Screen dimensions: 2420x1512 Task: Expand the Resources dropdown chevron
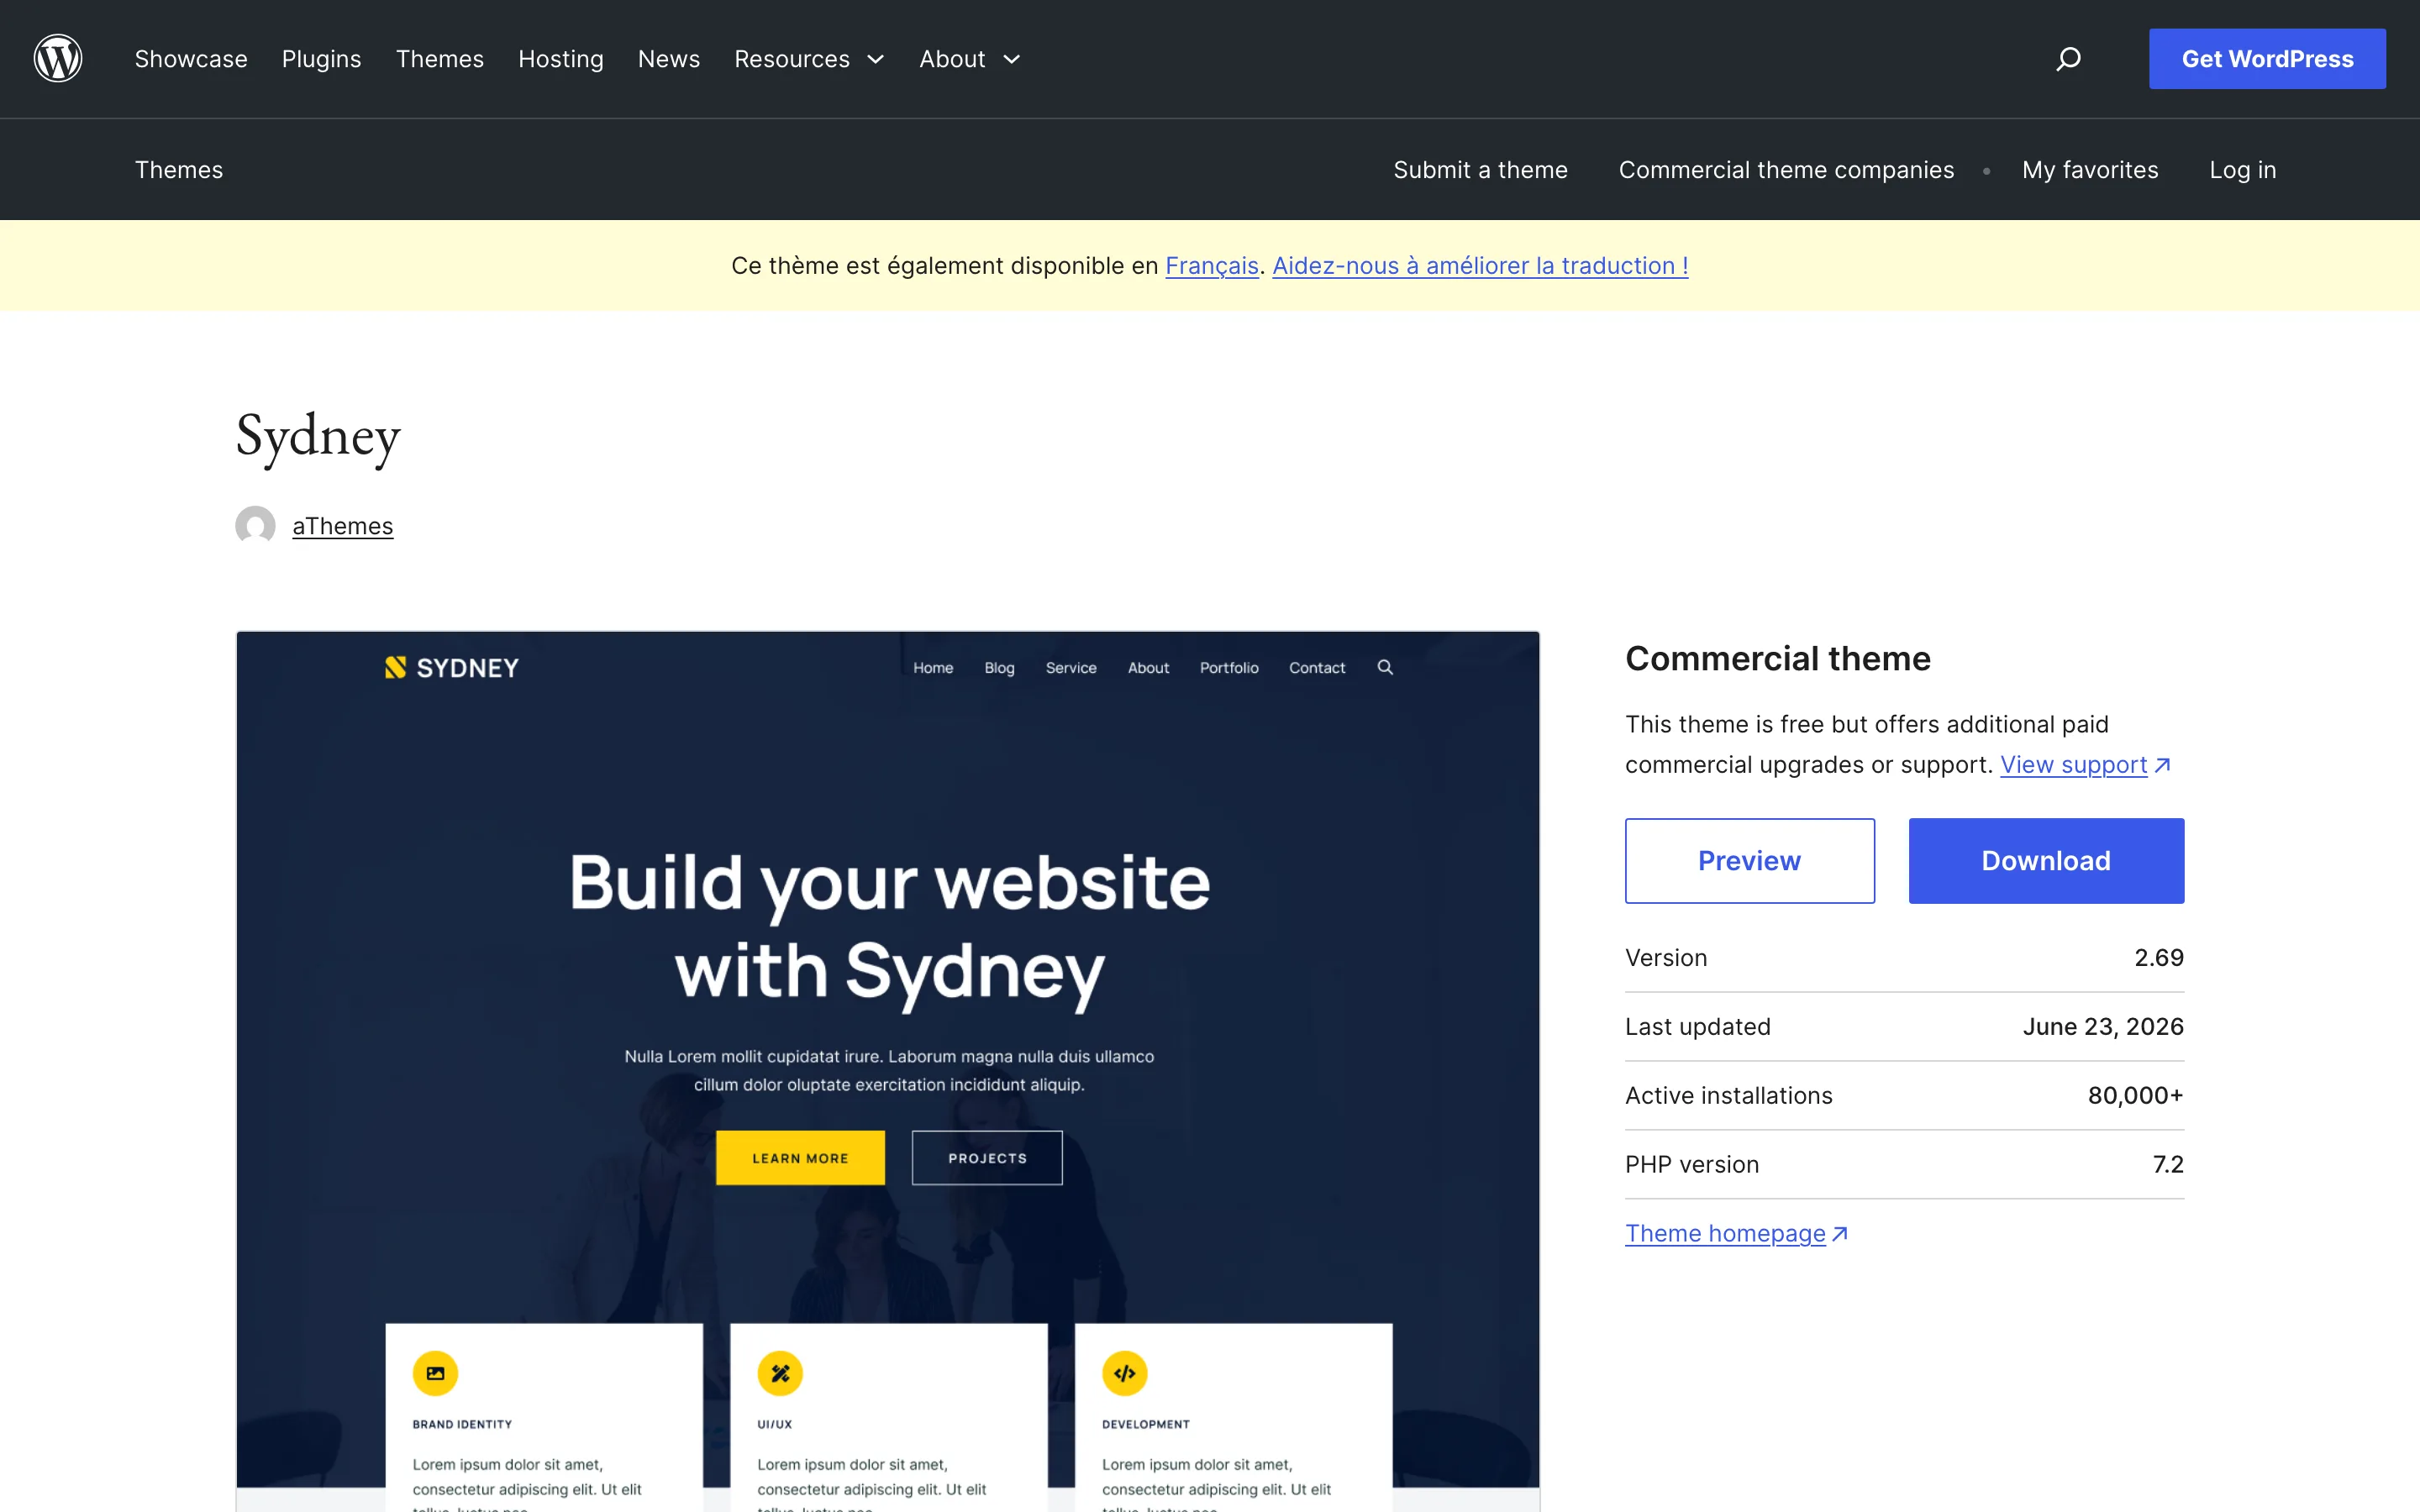pos(876,60)
